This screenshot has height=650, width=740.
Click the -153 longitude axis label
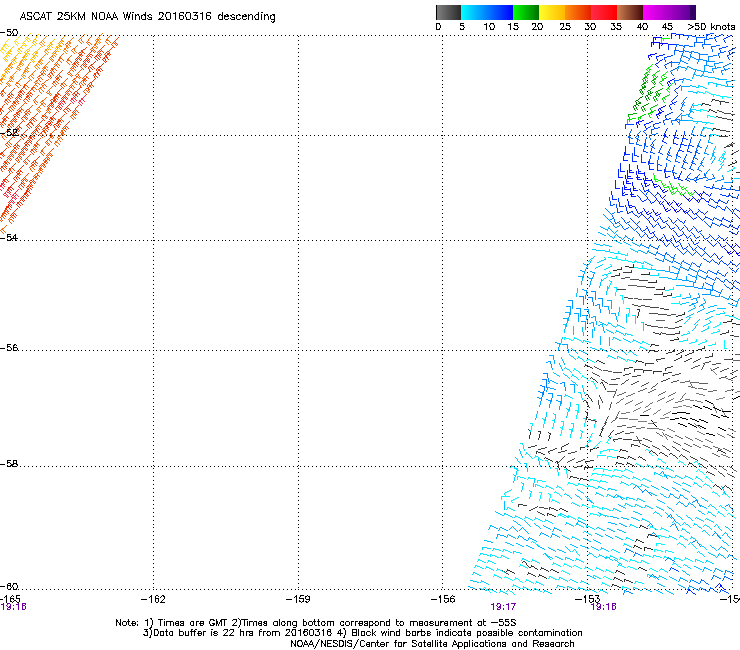587,599
